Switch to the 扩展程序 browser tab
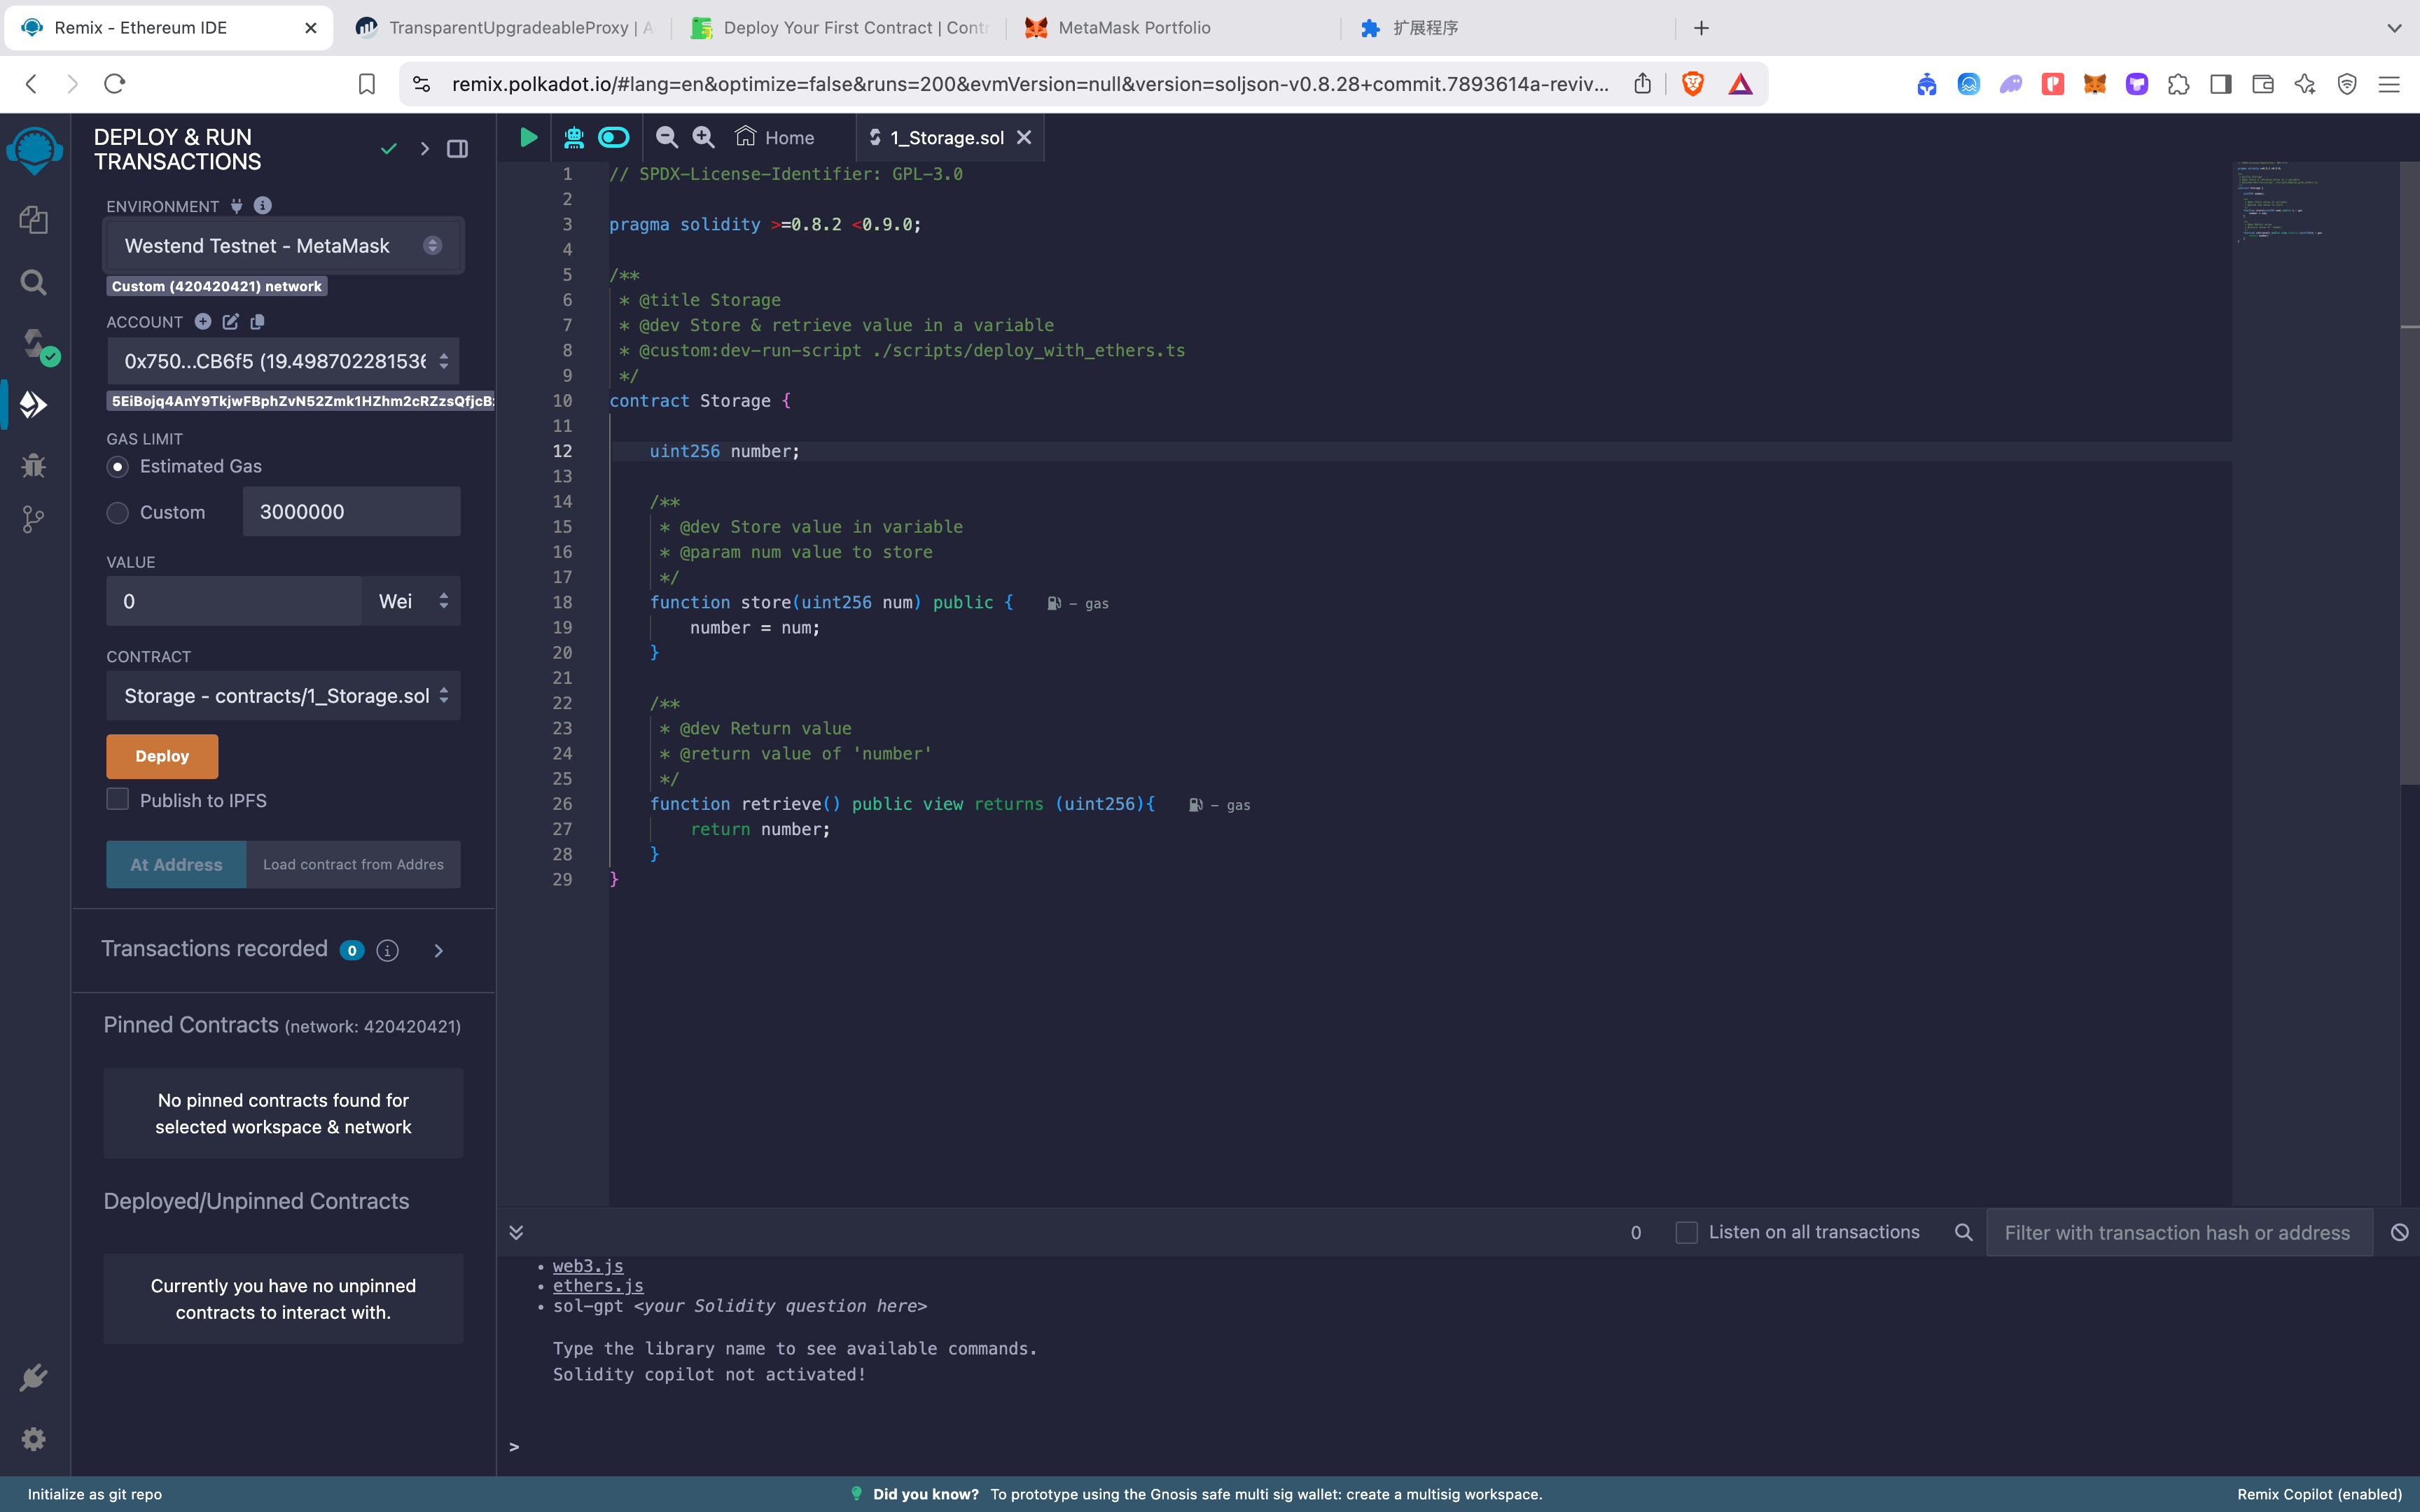The image size is (2420, 1512). (1510, 28)
